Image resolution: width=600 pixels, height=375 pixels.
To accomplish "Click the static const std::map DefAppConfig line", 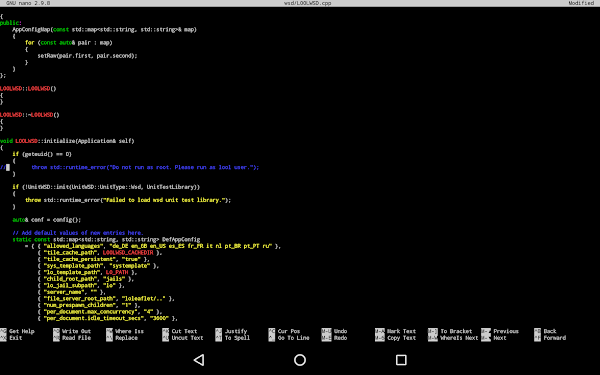I will tap(106, 240).
